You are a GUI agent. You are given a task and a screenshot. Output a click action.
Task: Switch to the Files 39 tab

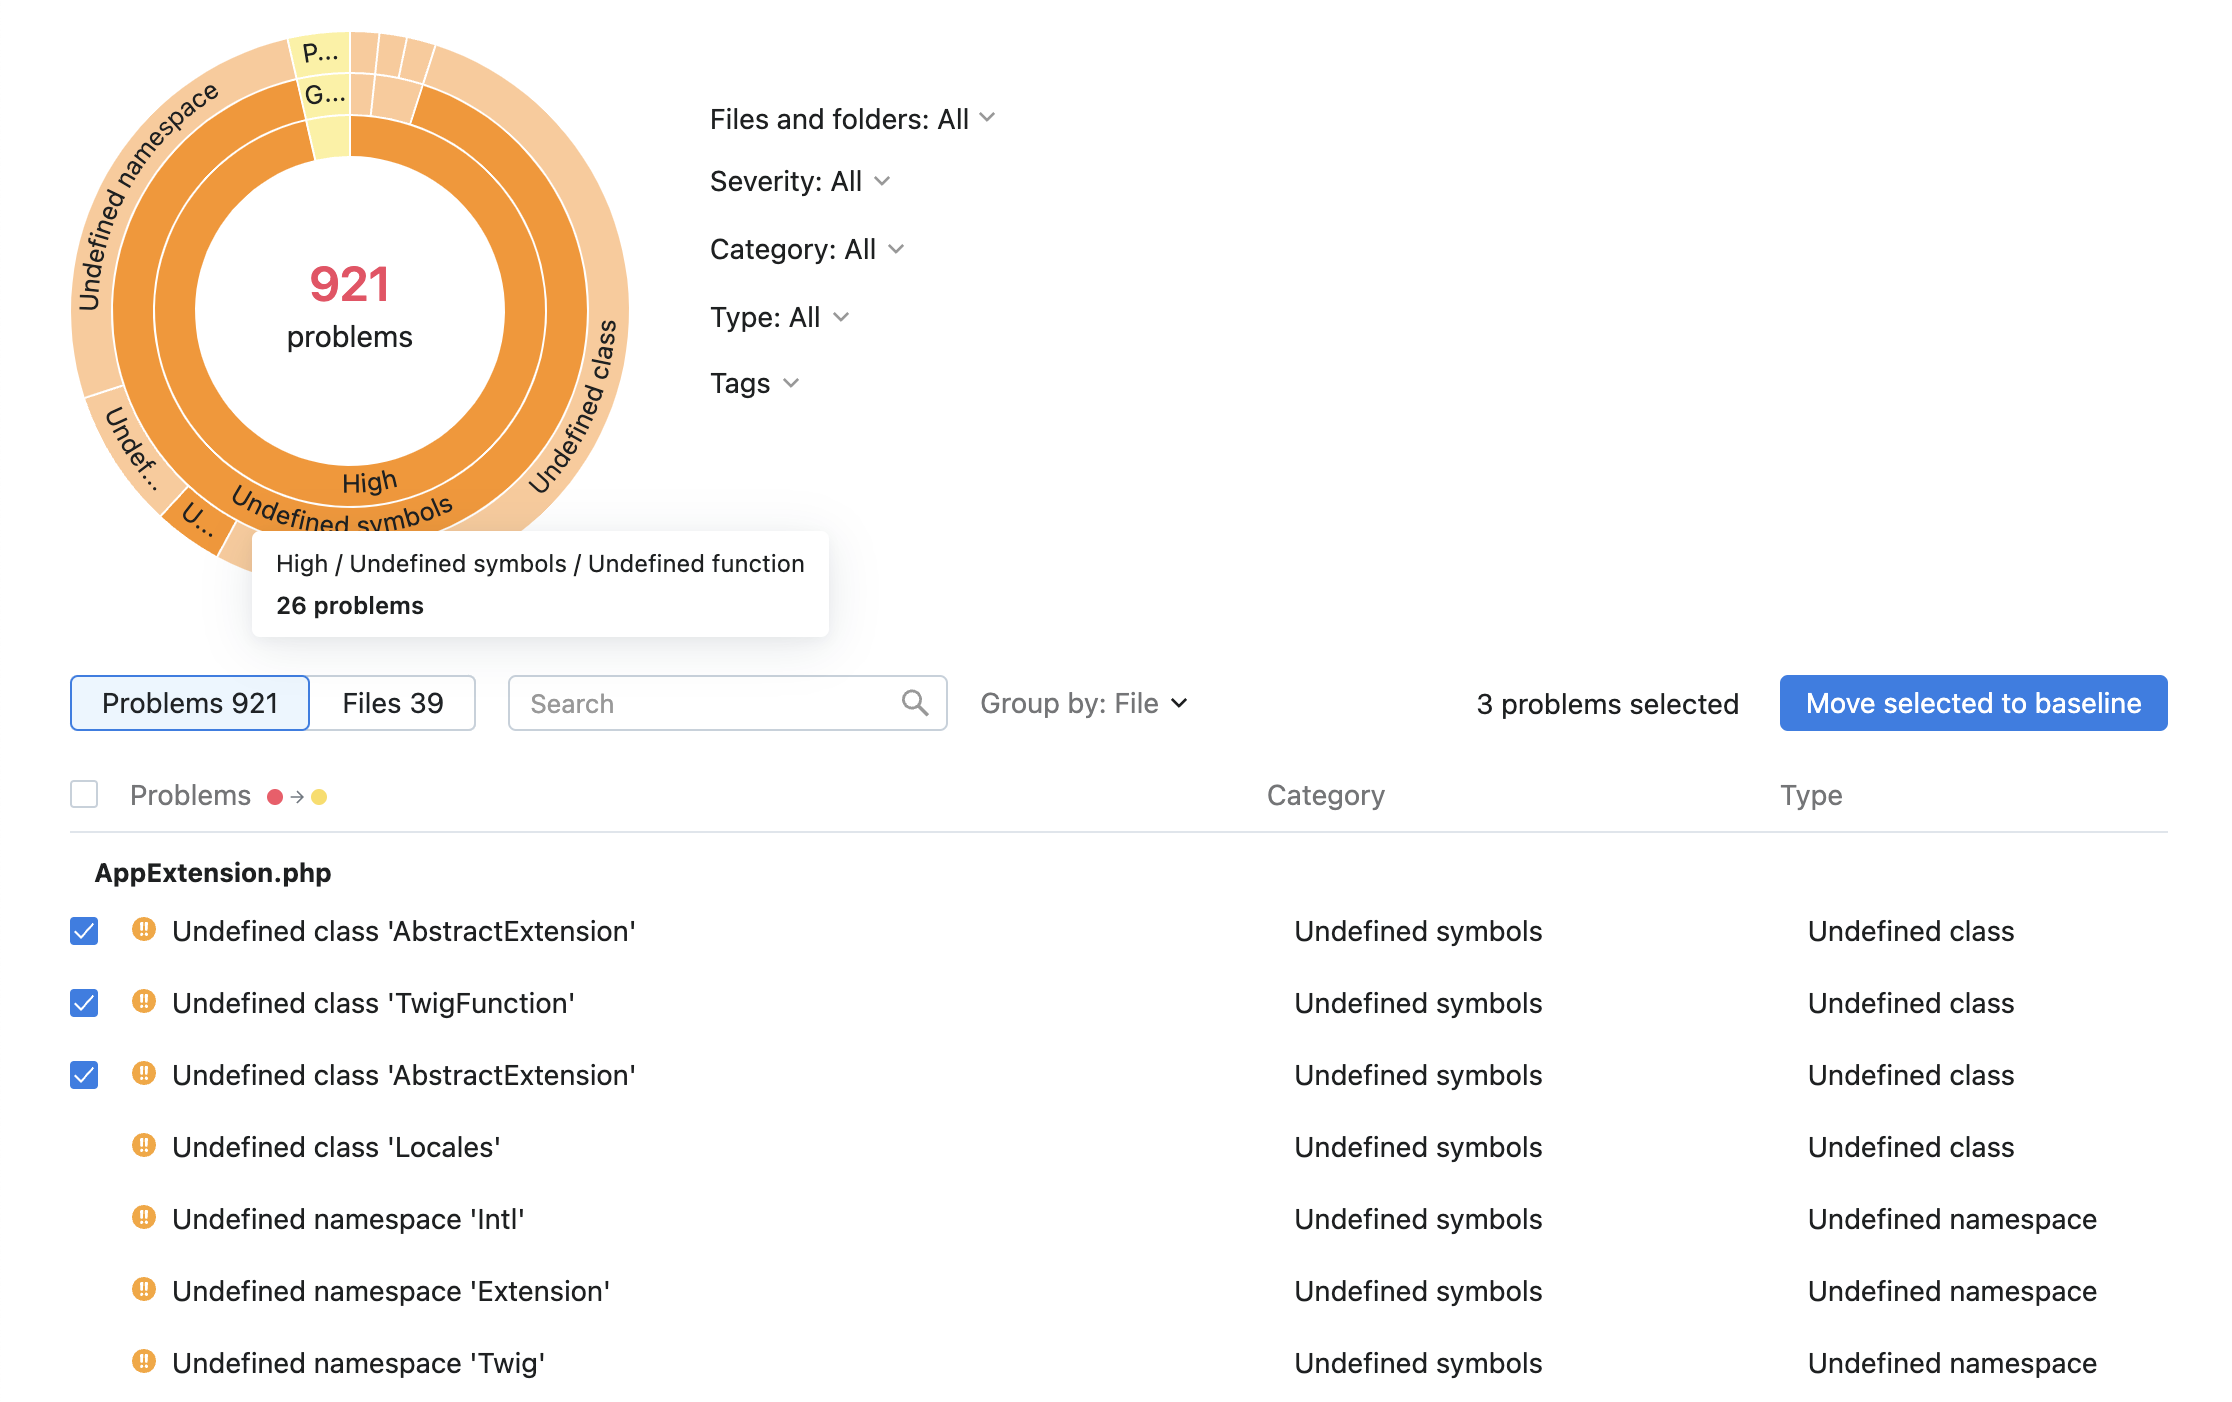point(392,703)
